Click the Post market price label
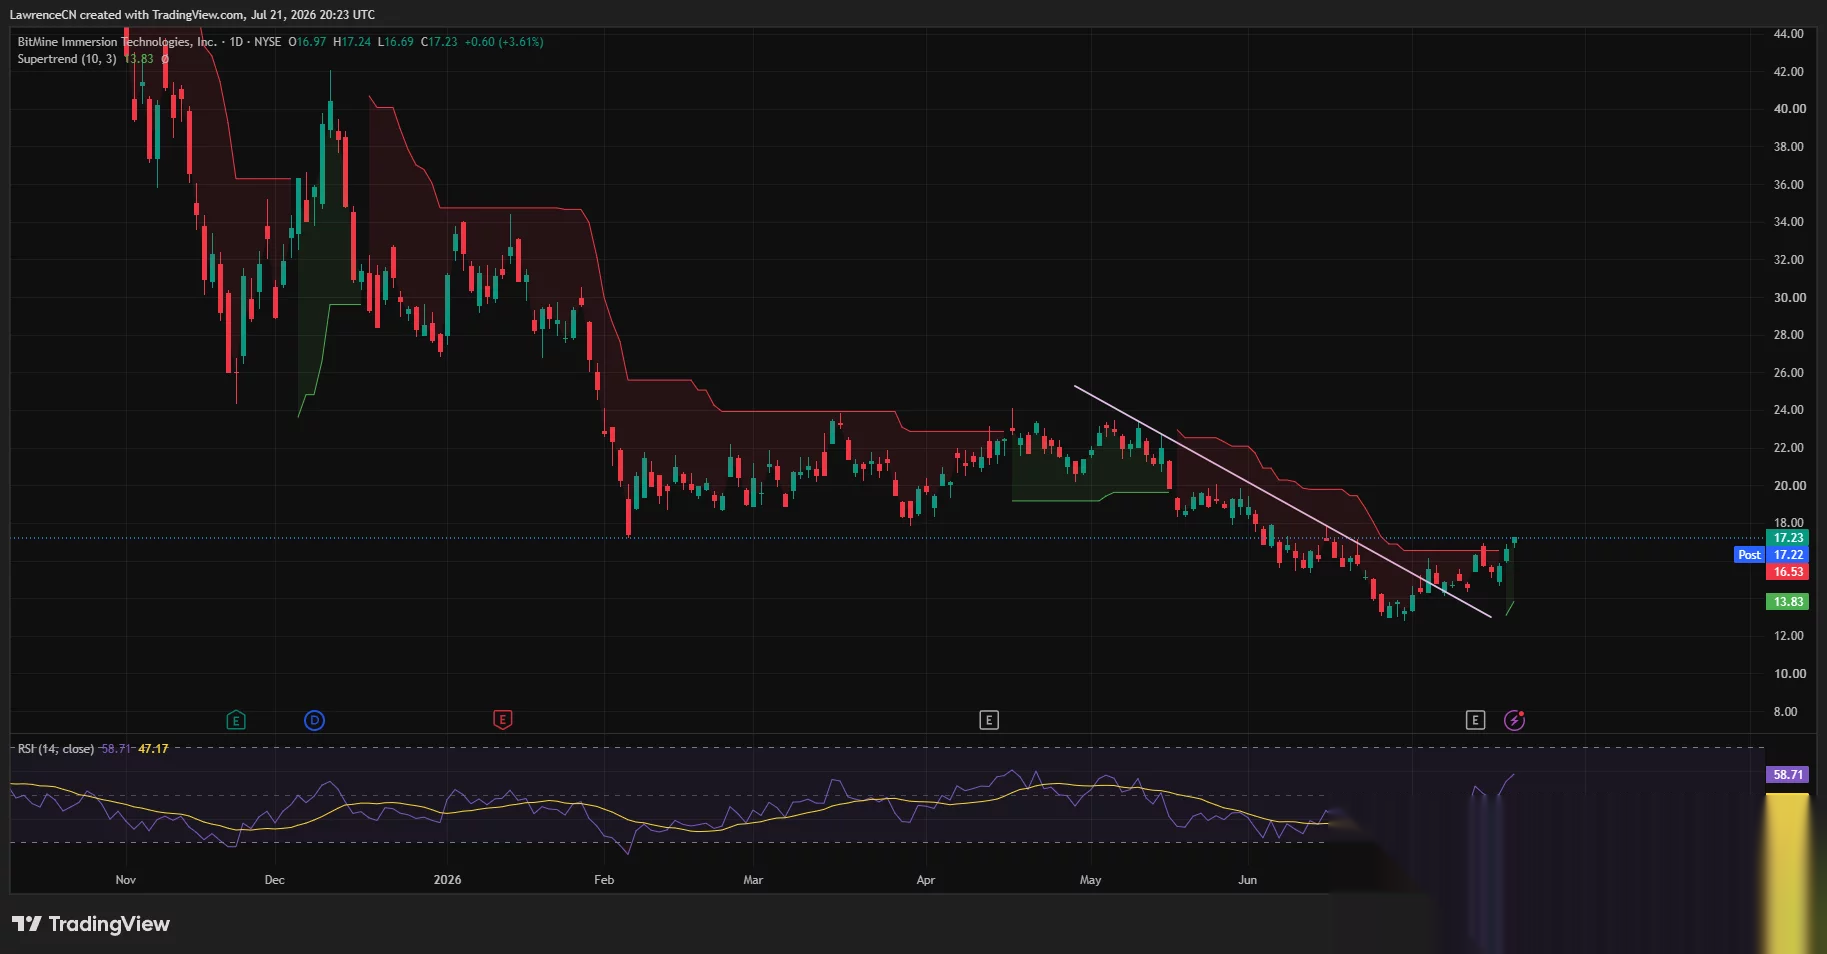The height and width of the screenshot is (954, 1827). [x=1749, y=555]
